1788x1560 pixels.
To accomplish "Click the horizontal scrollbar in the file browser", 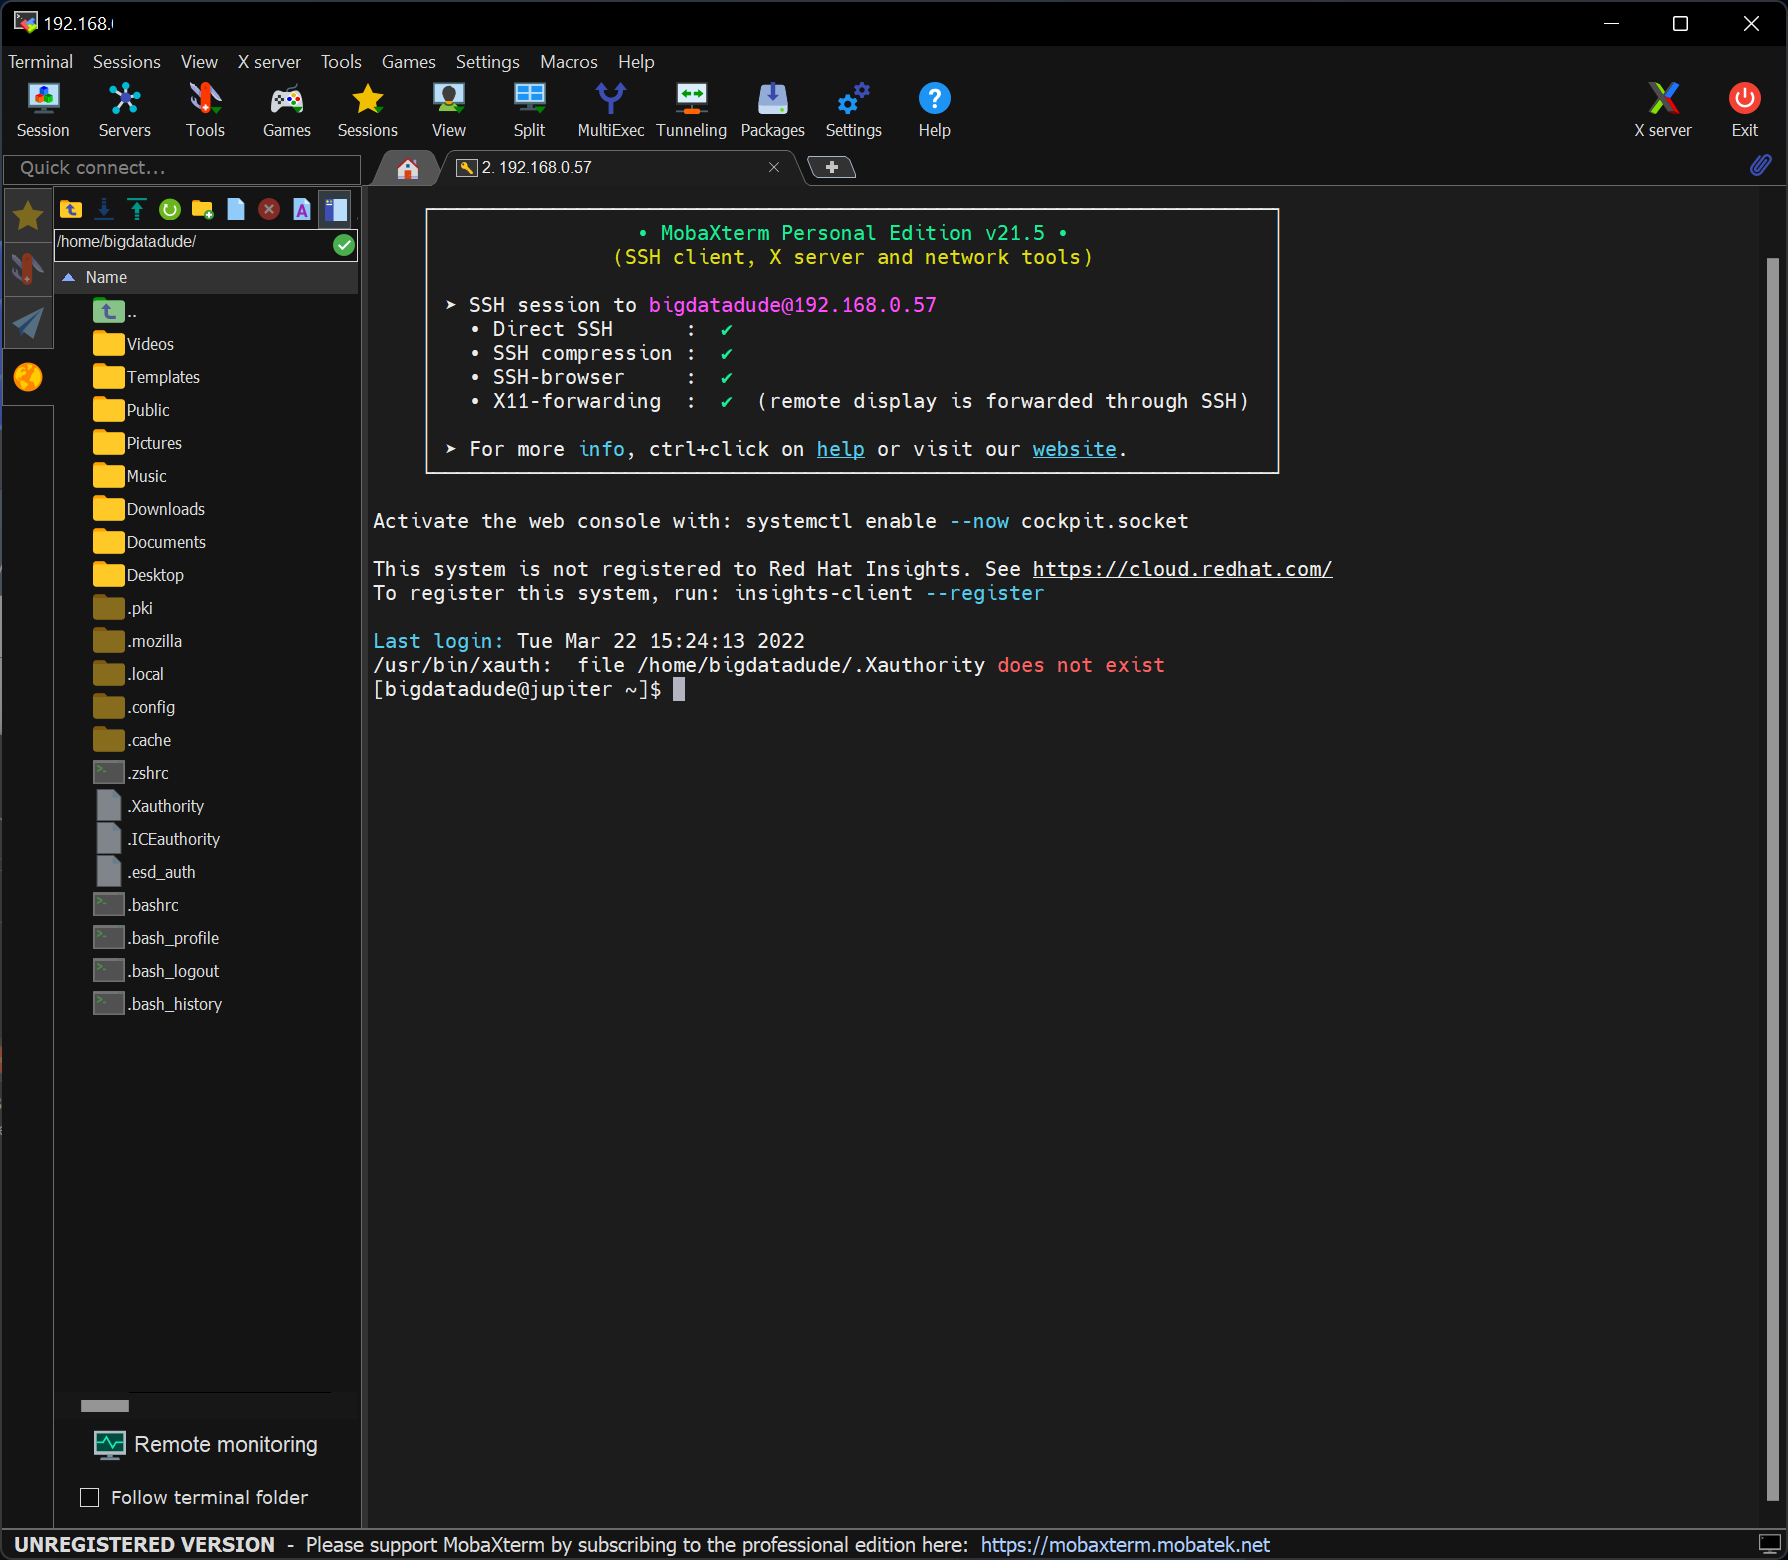I will 105,1406.
